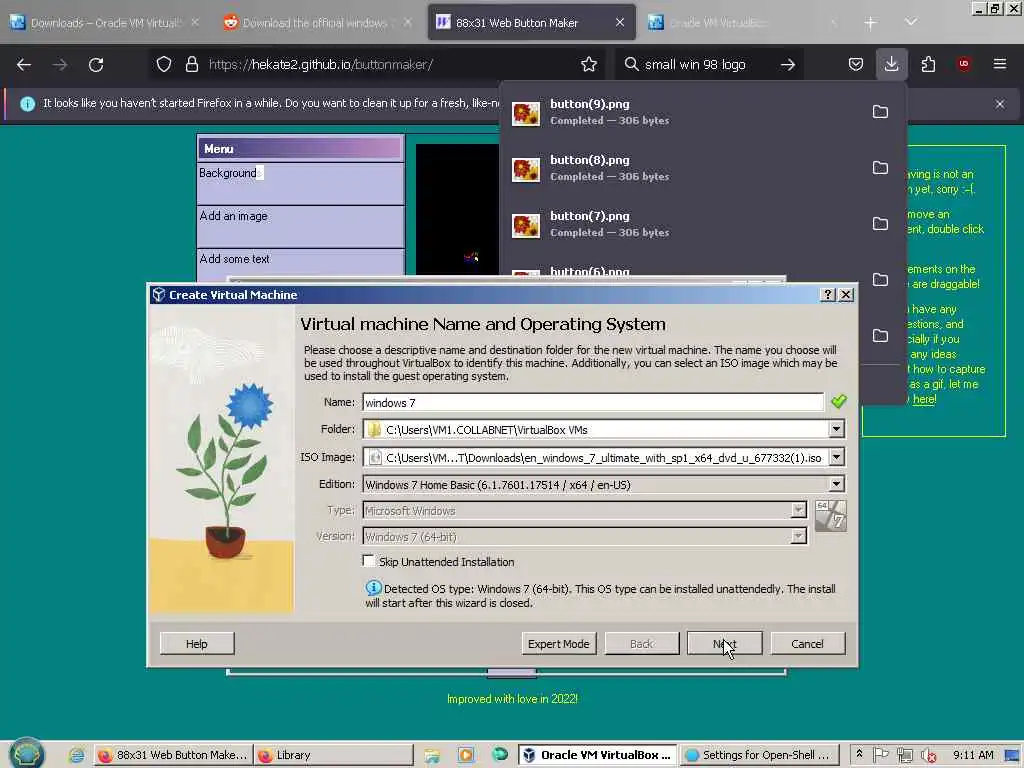Show hidden tray icons arrow
The width and height of the screenshot is (1024, 768).
click(859, 754)
